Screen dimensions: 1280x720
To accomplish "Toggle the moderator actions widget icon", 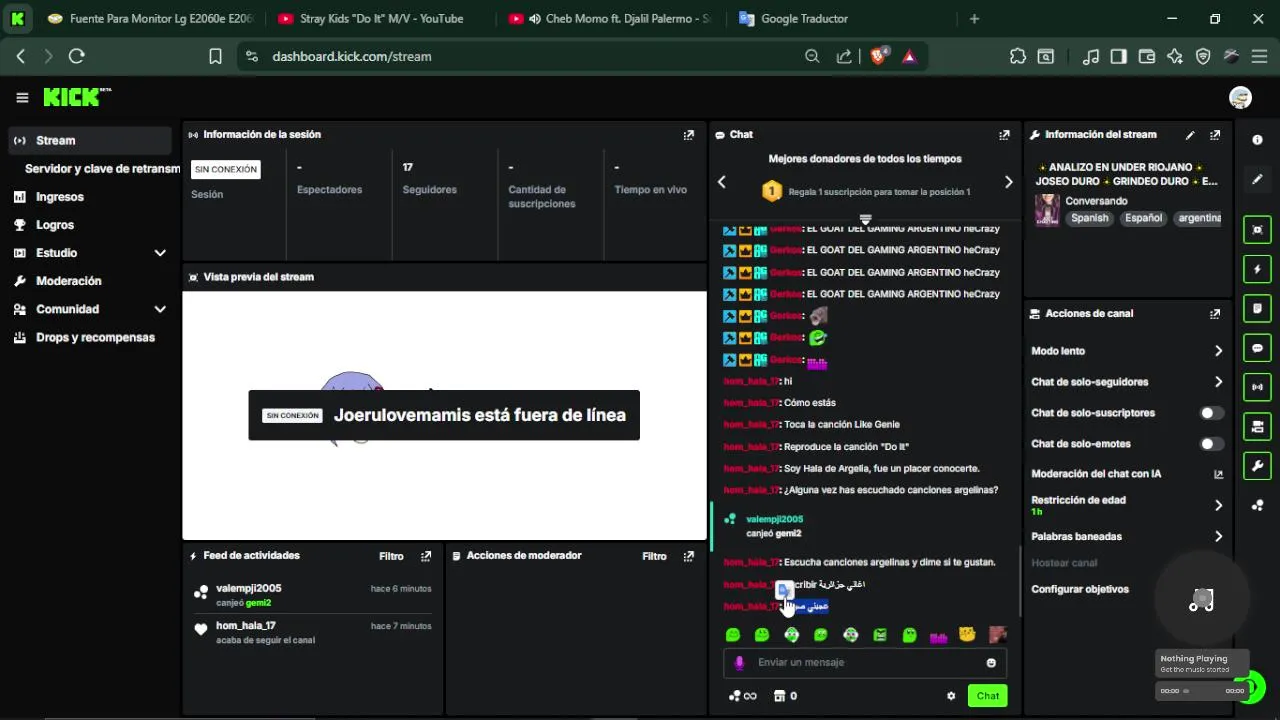I will pos(1258,427).
